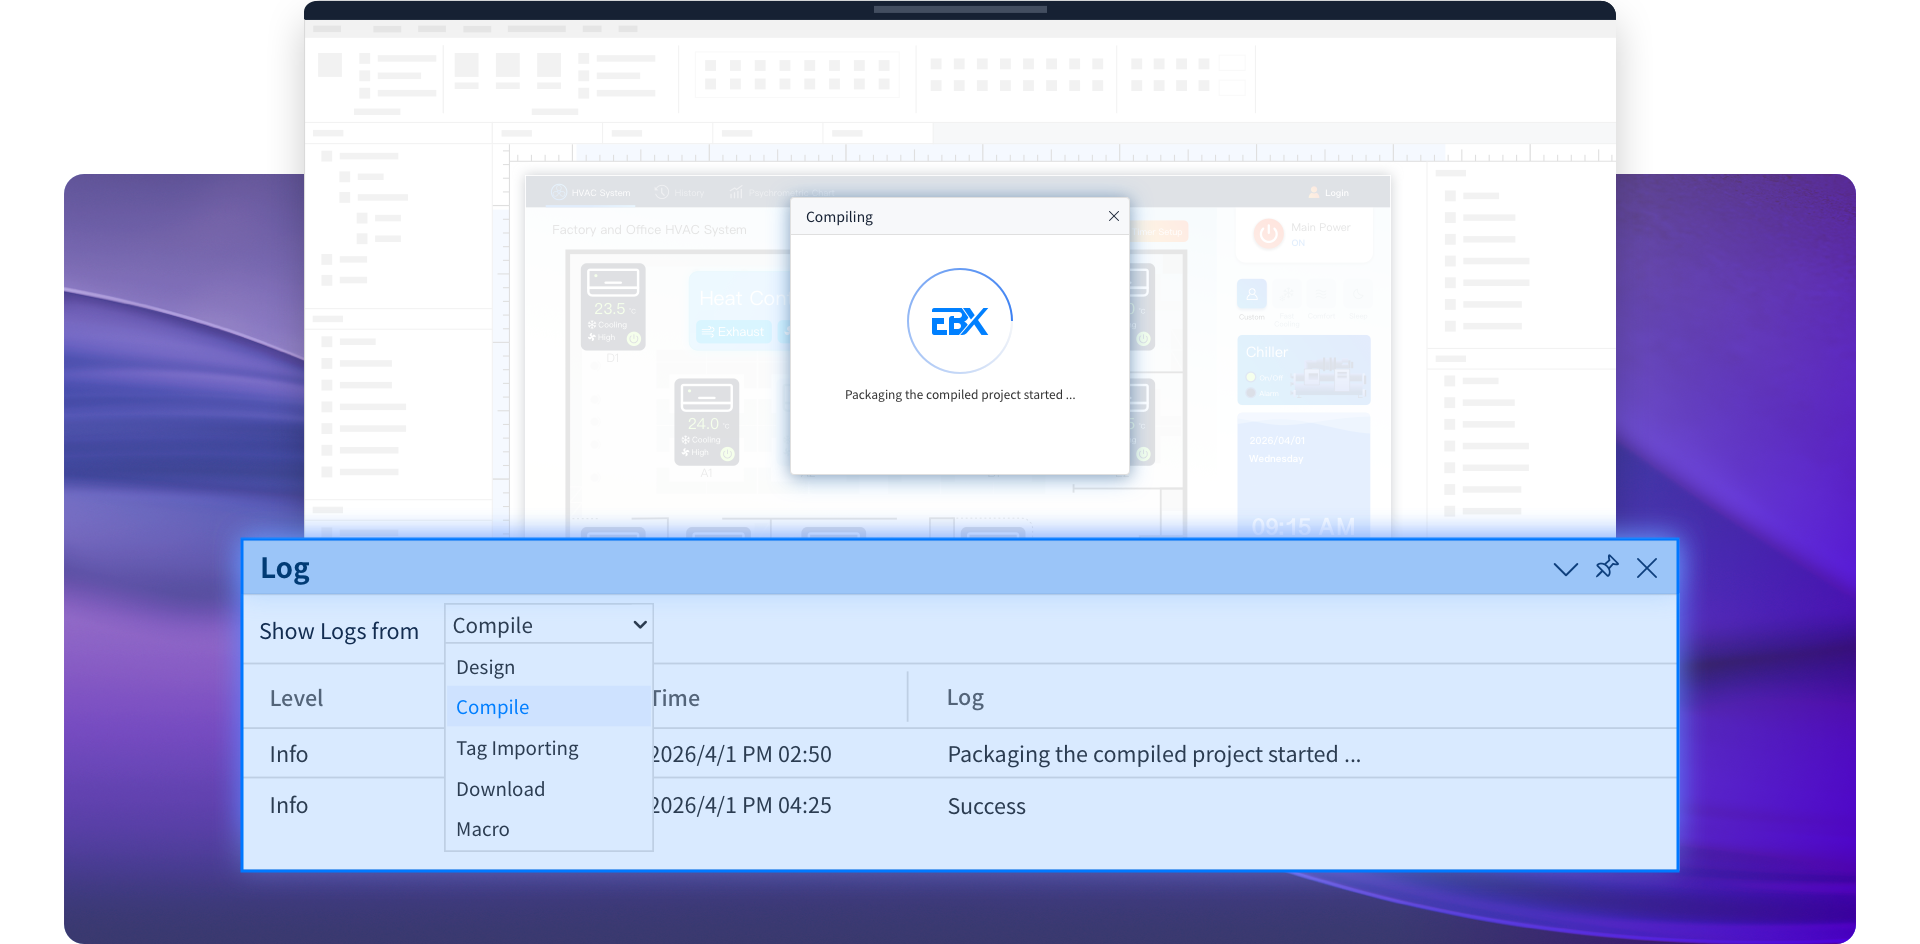
Task: Click the Time column header
Action: tap(675, 698)
